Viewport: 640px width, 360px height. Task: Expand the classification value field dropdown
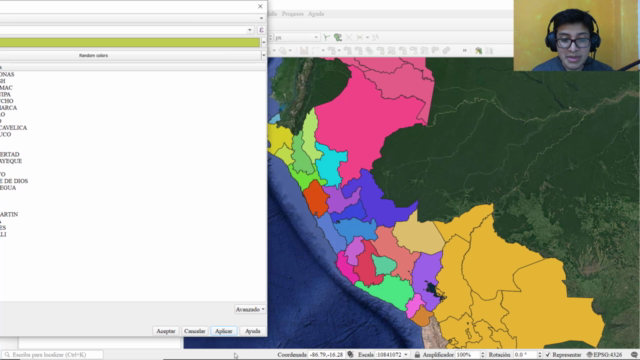(x=250, y=30)
